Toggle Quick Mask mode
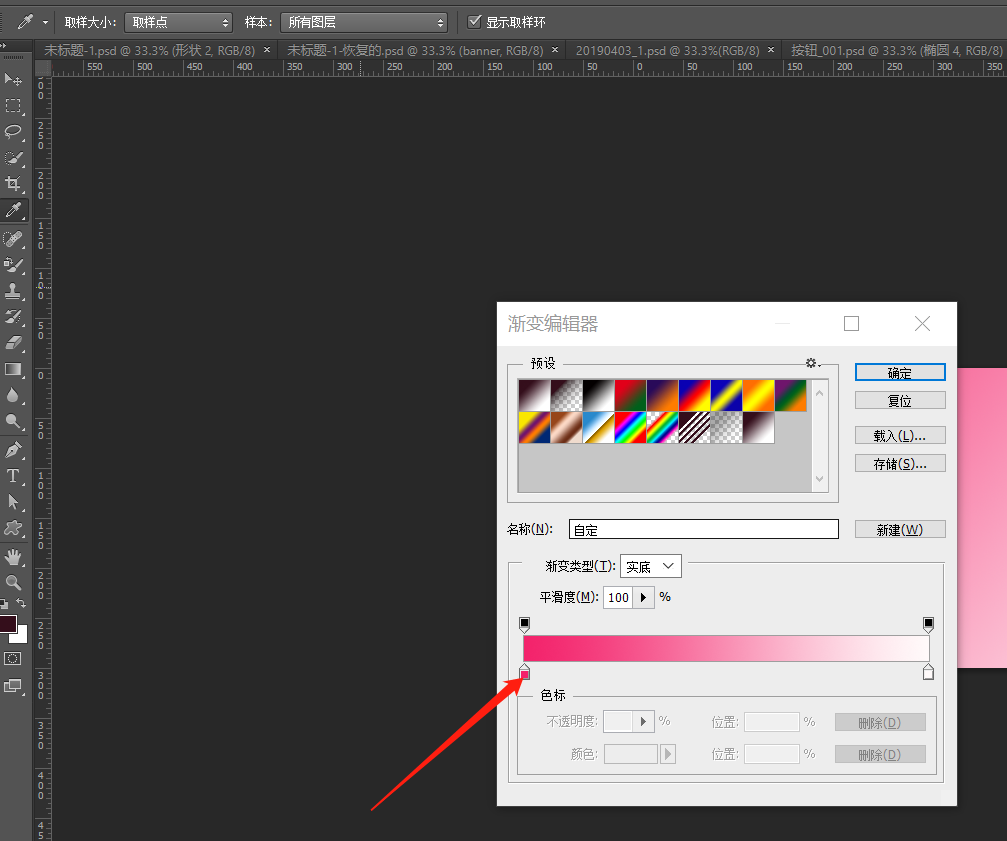 pyautogui.click(x=13, y=659)
